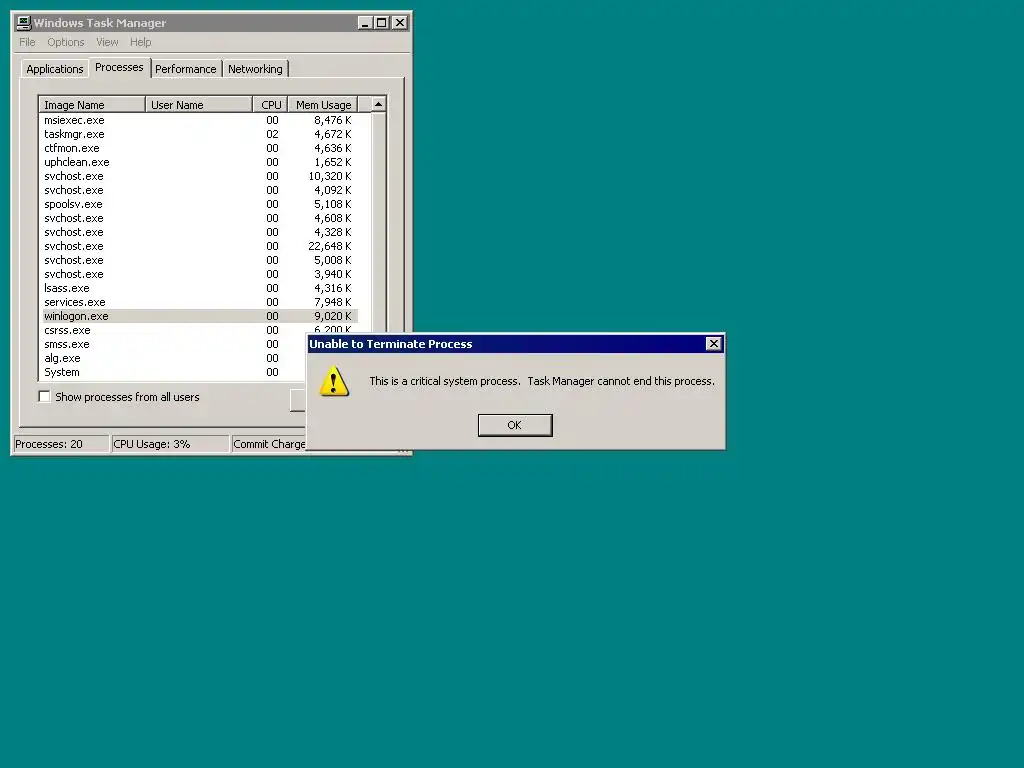
Task: Sort by Image Name column header
Action: [92, 104]
